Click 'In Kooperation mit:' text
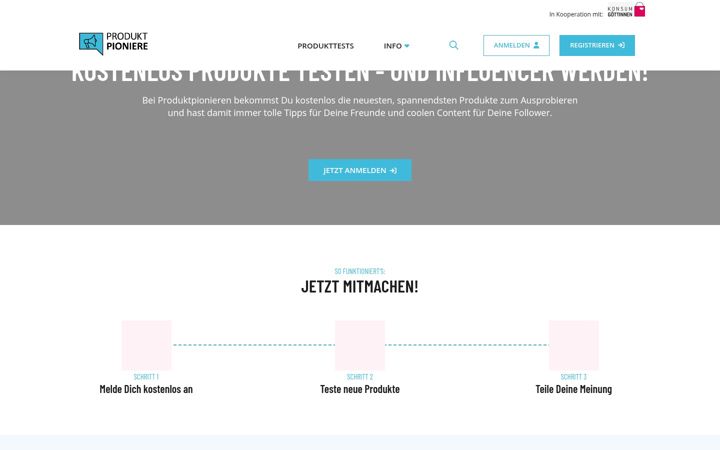The image size is (720, 450). click(x=576, y=14)
